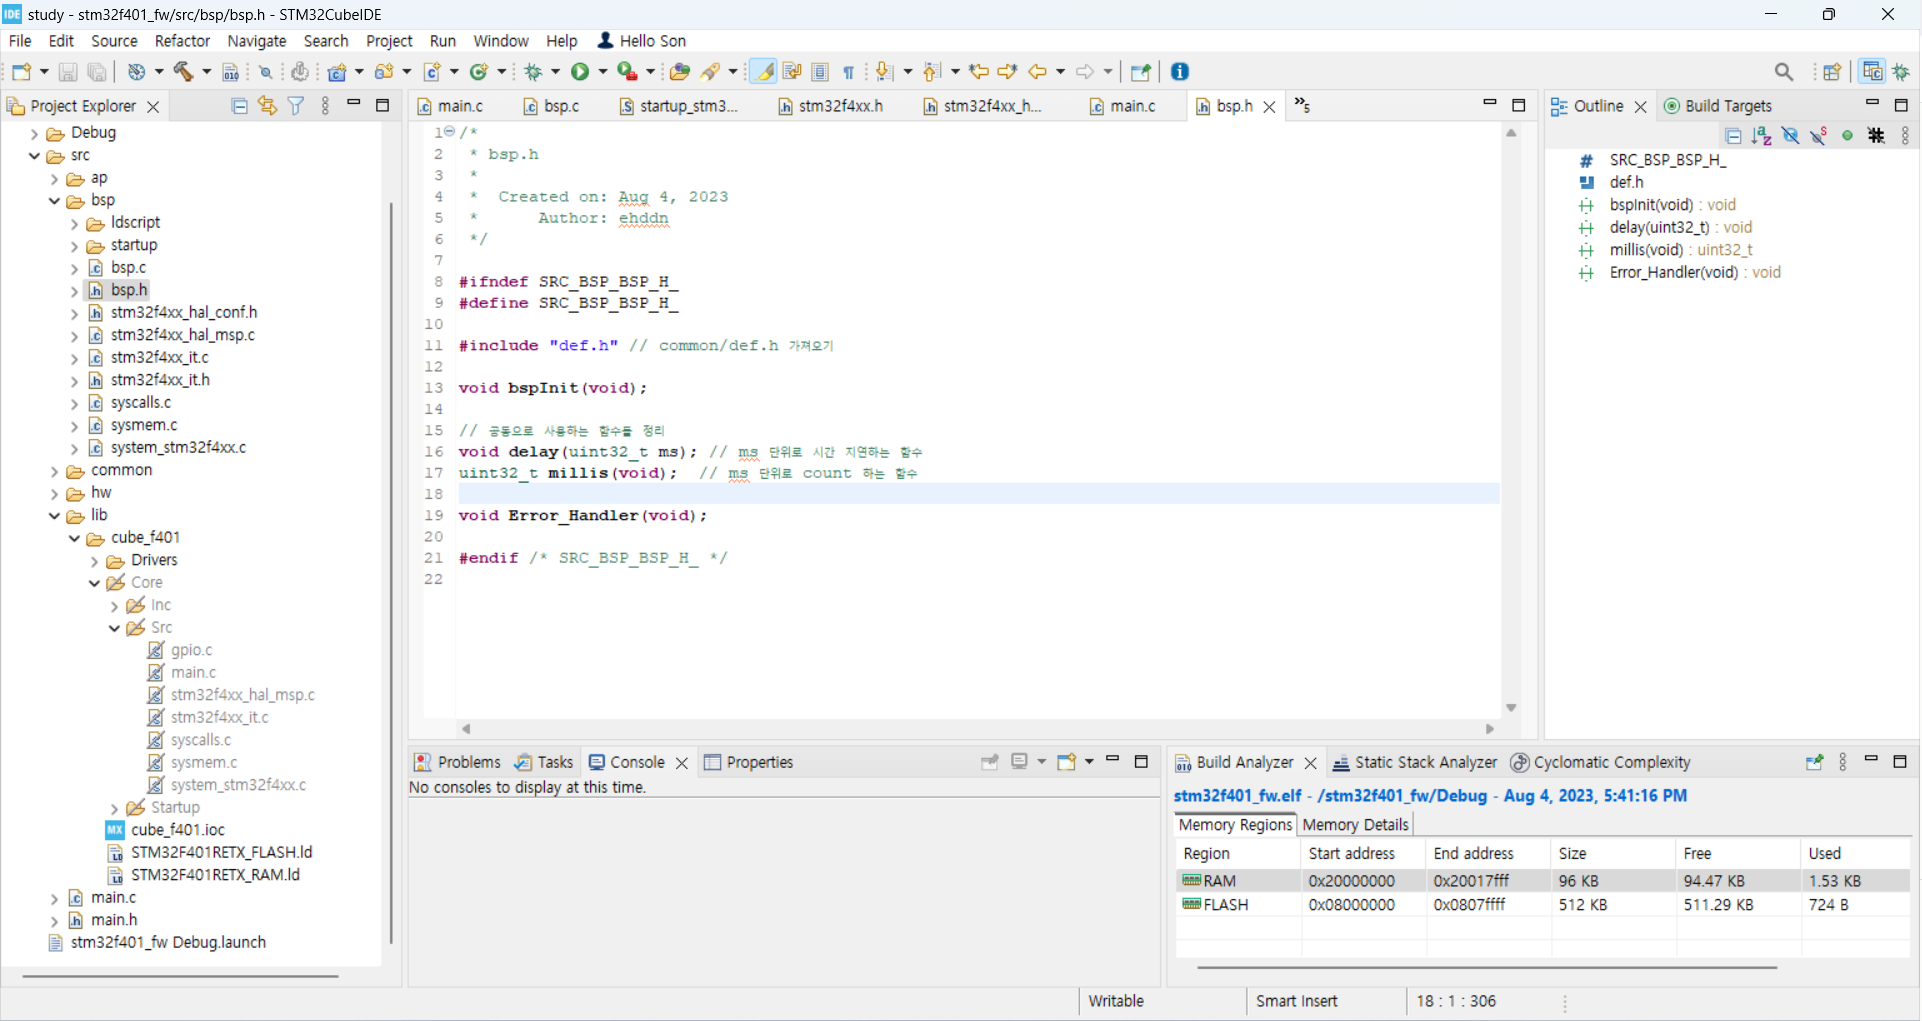Click the Build Analyzer export icon
Viewport: 1922px width, 1021px height.
tap(1814, 762)
